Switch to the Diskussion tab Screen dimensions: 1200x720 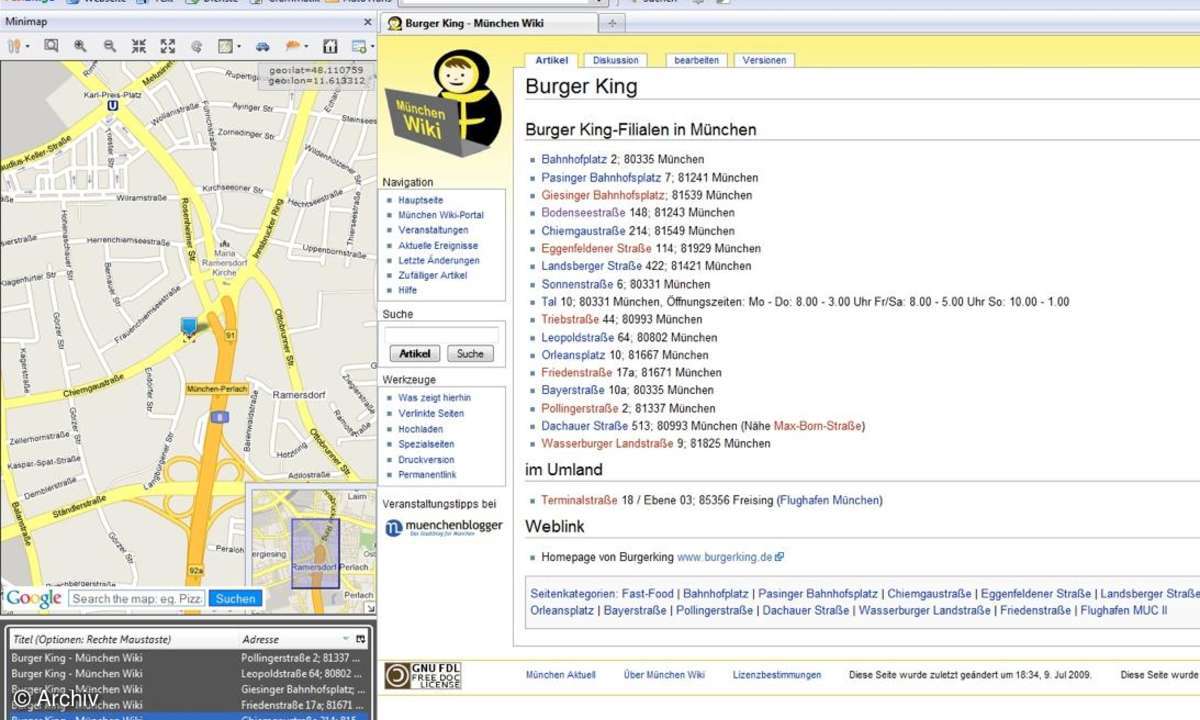pos(614,60)
